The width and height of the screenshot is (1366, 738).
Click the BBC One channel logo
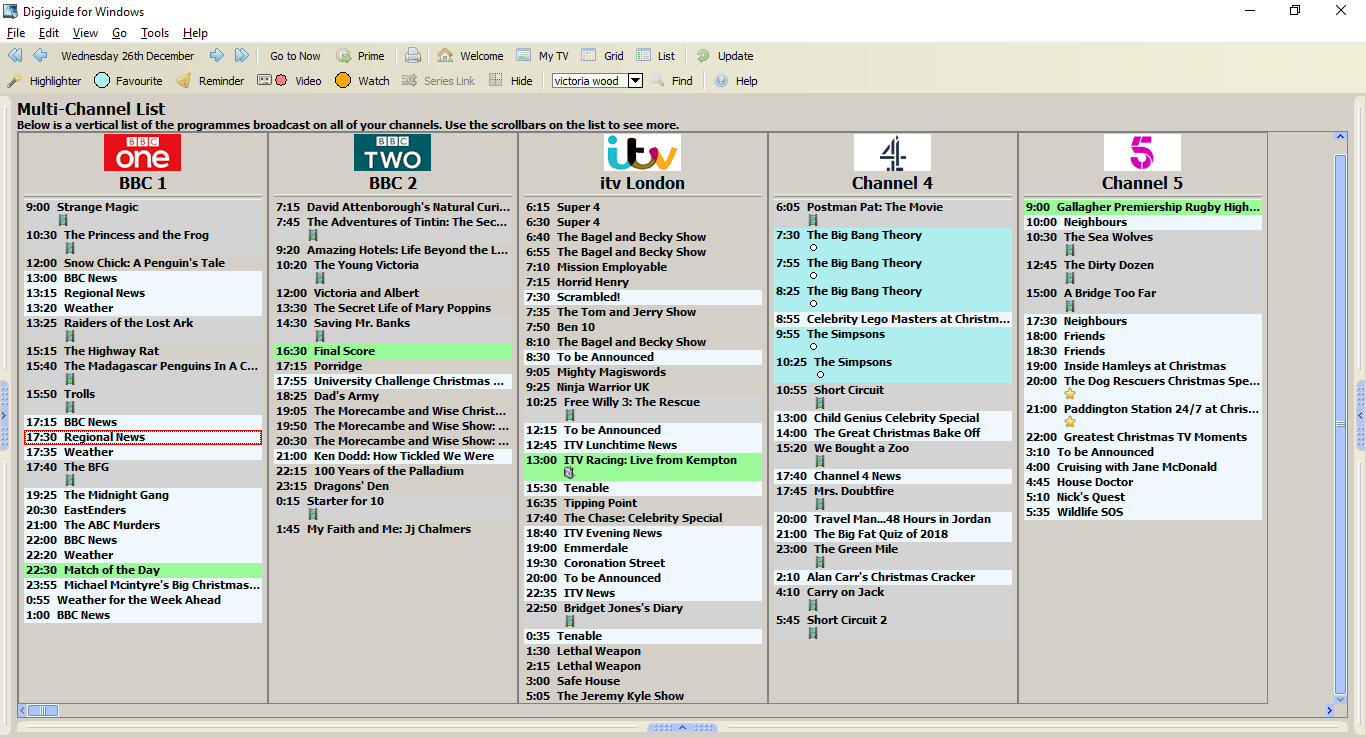[x=143, y=153]
